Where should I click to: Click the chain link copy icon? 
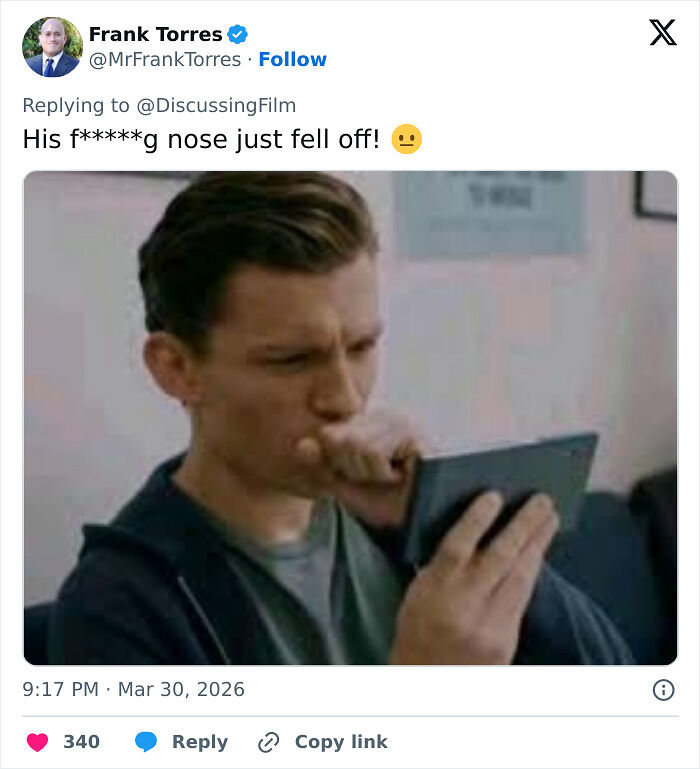tap(268, 742)
